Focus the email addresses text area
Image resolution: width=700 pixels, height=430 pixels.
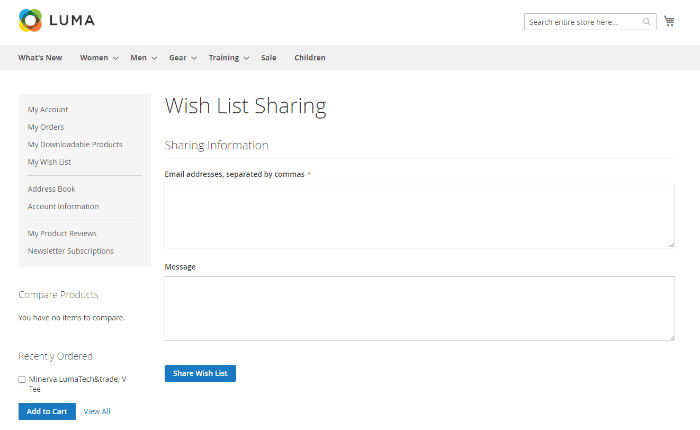coord(419,216)
